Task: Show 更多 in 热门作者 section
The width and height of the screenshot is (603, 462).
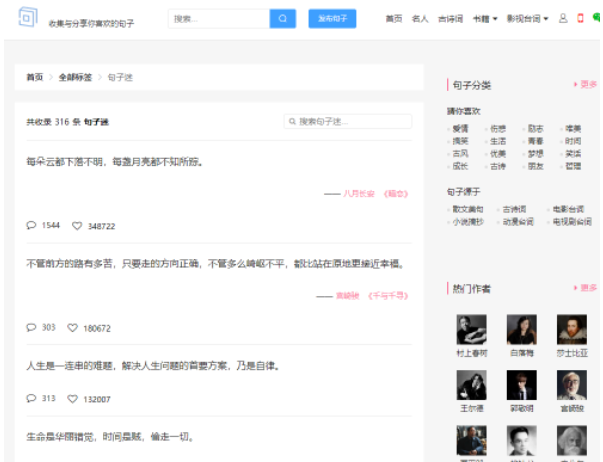Action: (585, 288)
